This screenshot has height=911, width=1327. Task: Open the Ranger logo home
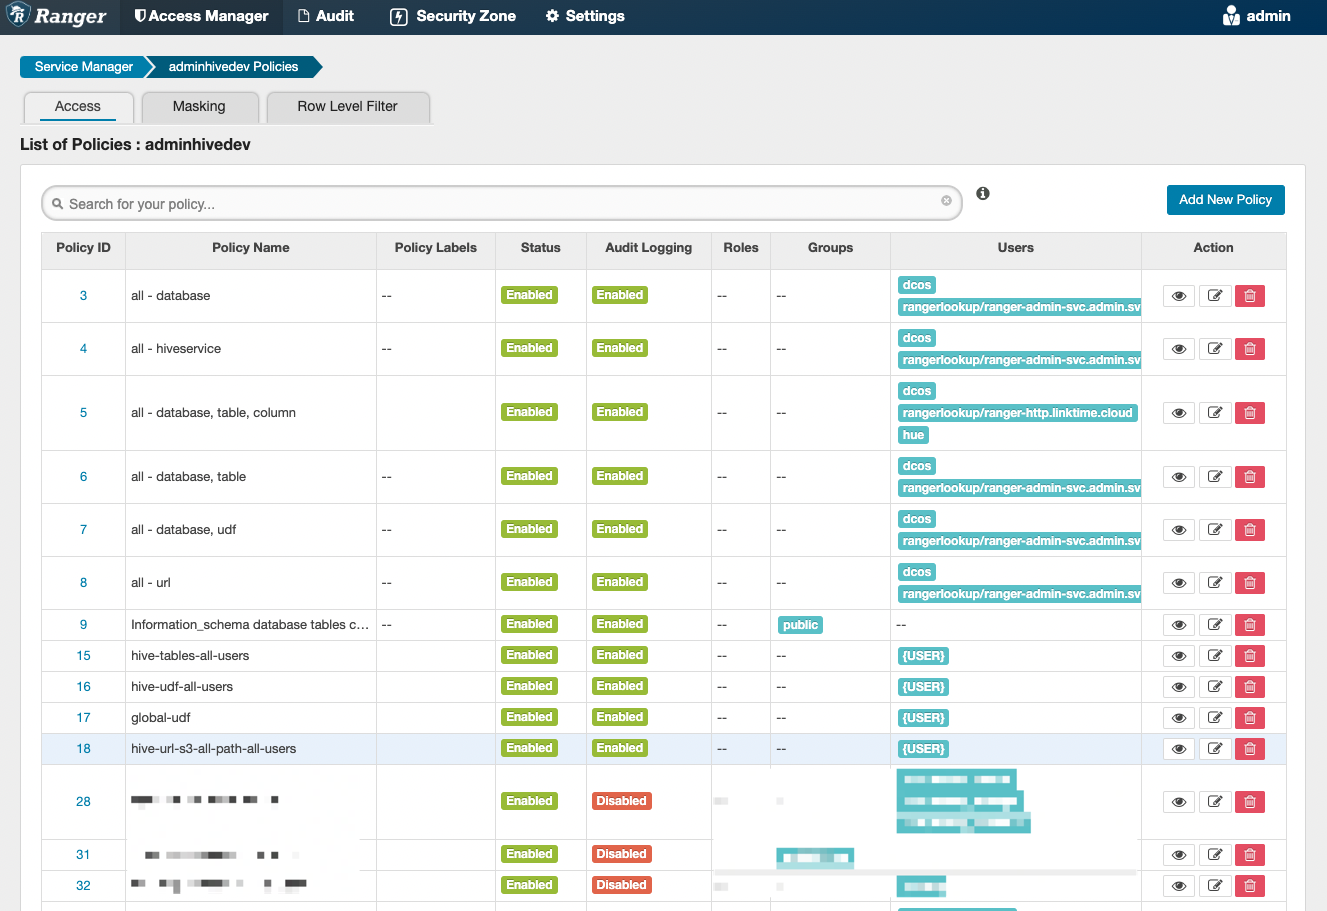coord(56,16)
